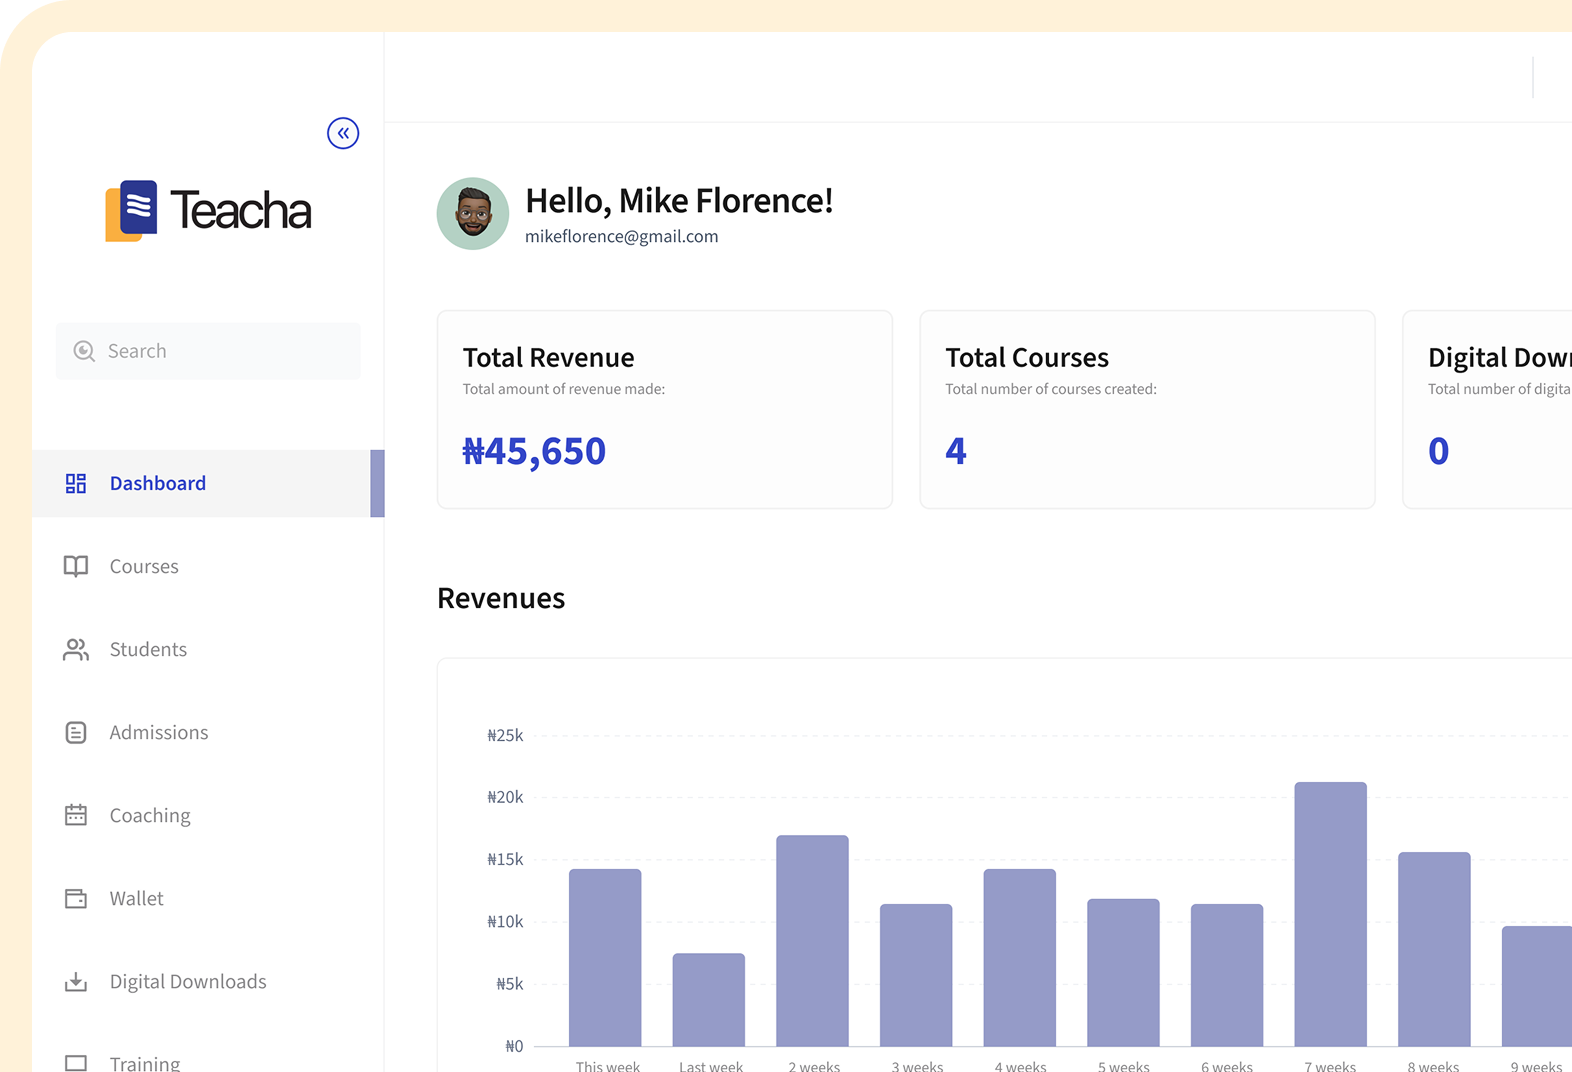Click the 4 weeks revenue bar
The width and height of the screenshot is (1572, 1072).
pyautogui.click(x=1020, y=958)
